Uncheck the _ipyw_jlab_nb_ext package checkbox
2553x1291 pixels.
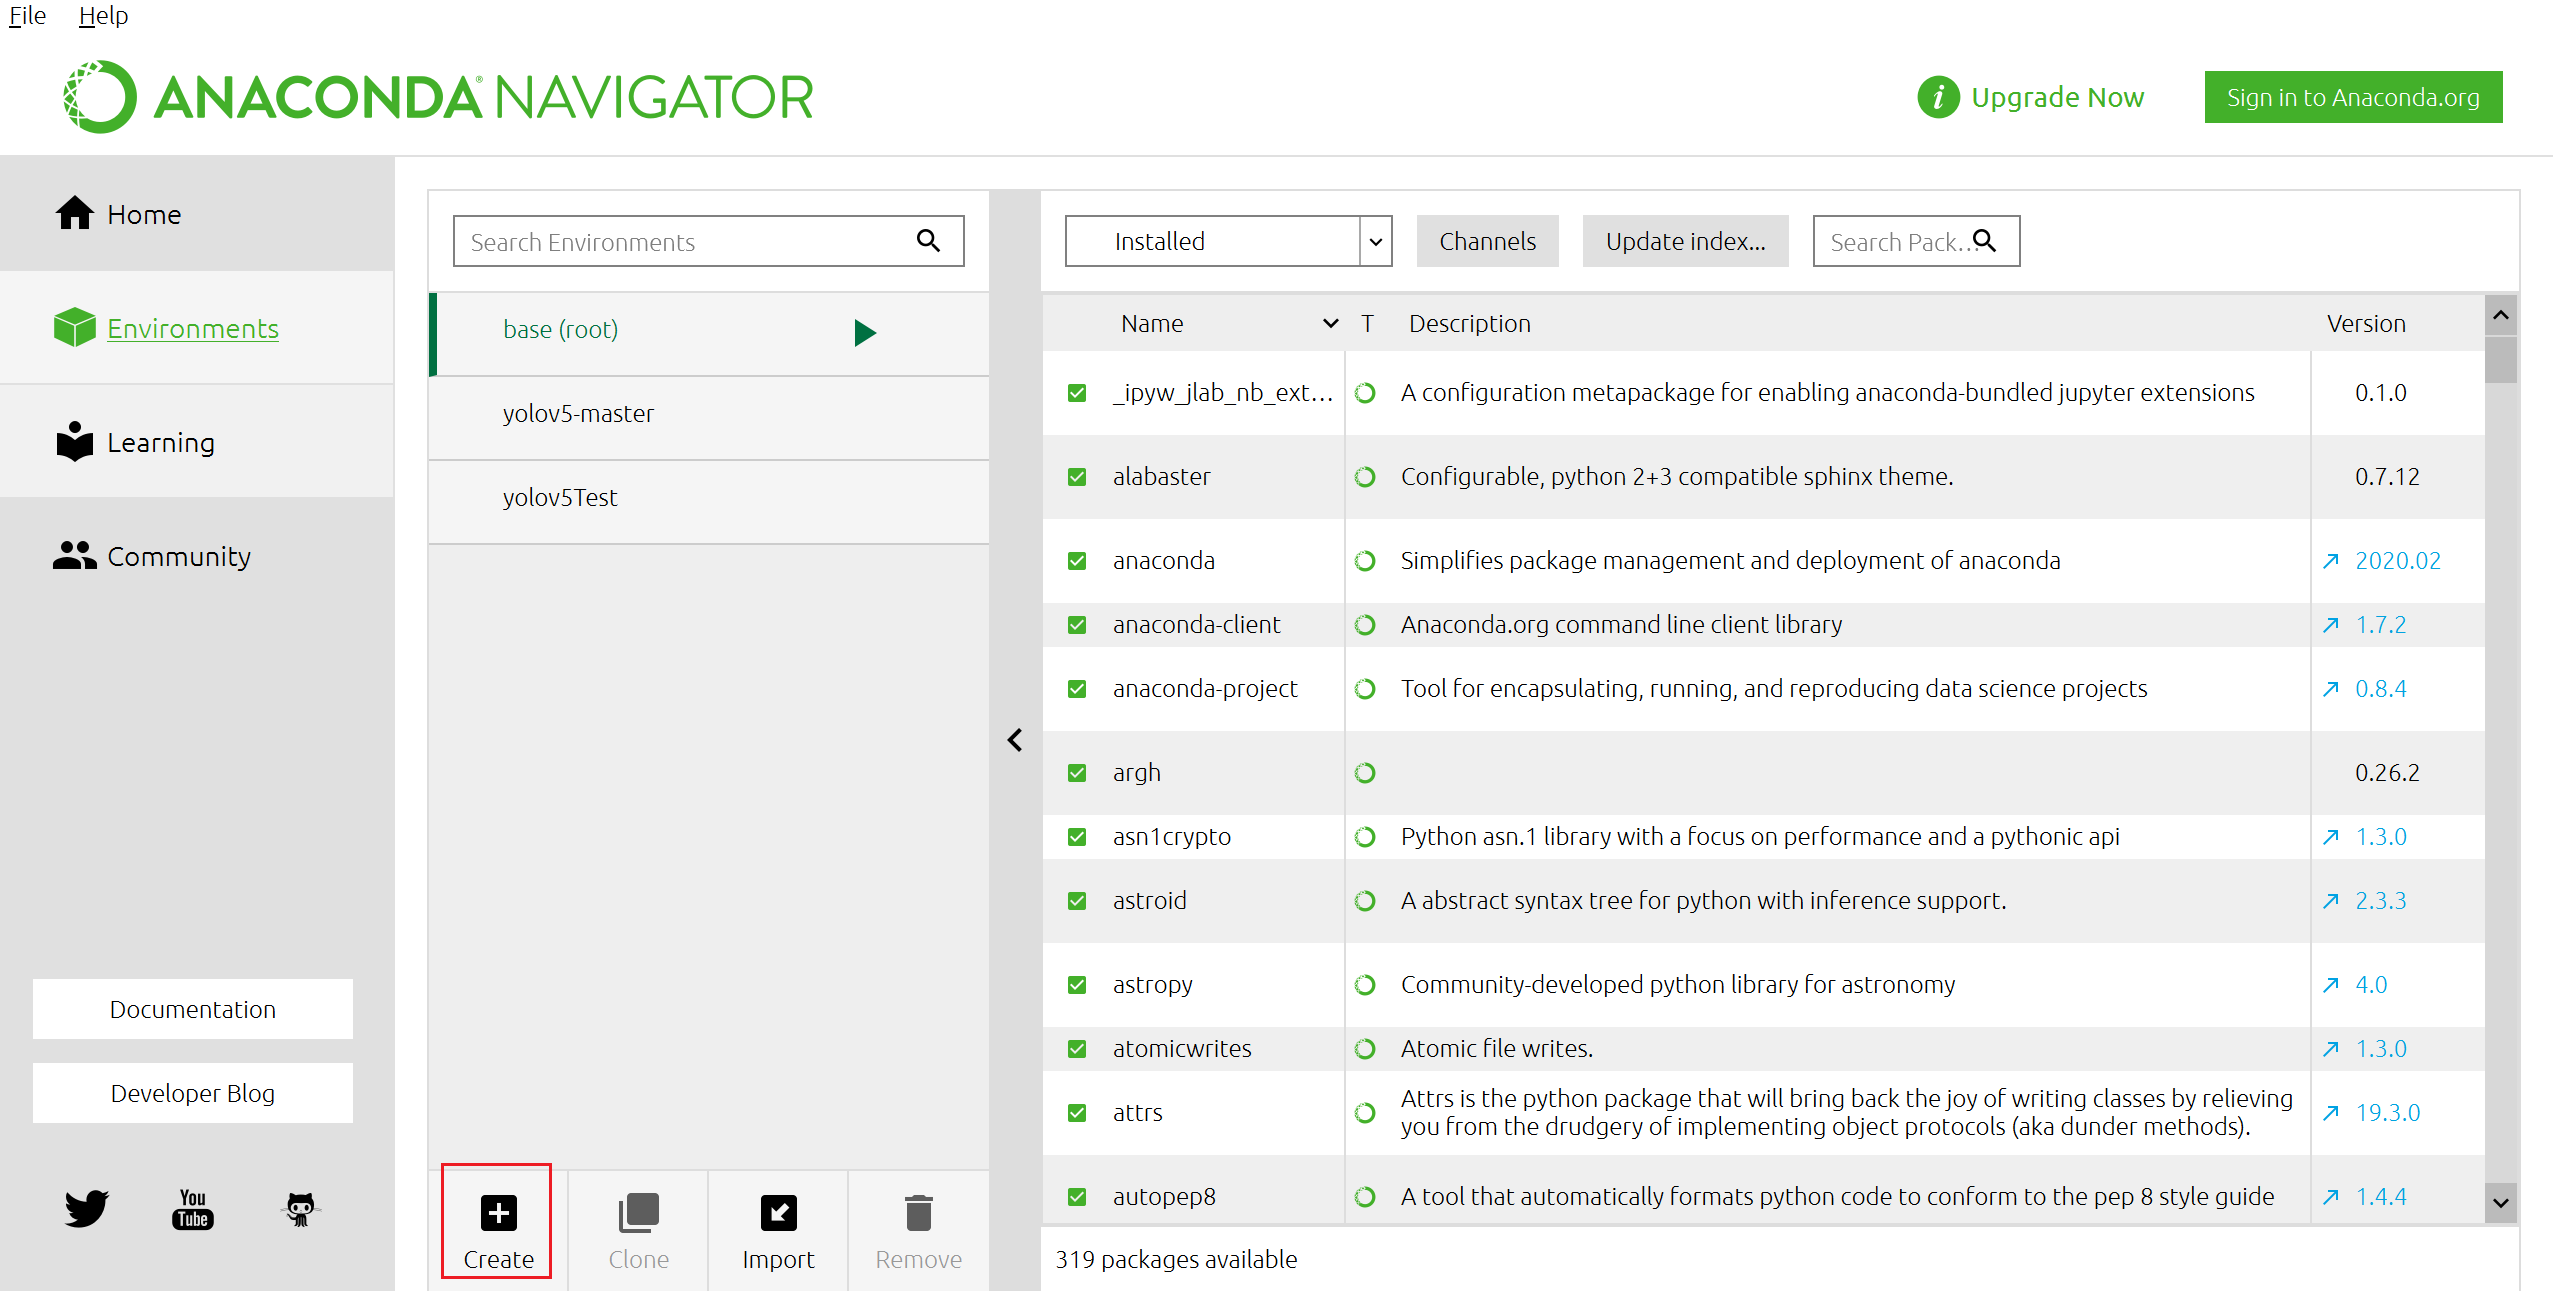1077,393
